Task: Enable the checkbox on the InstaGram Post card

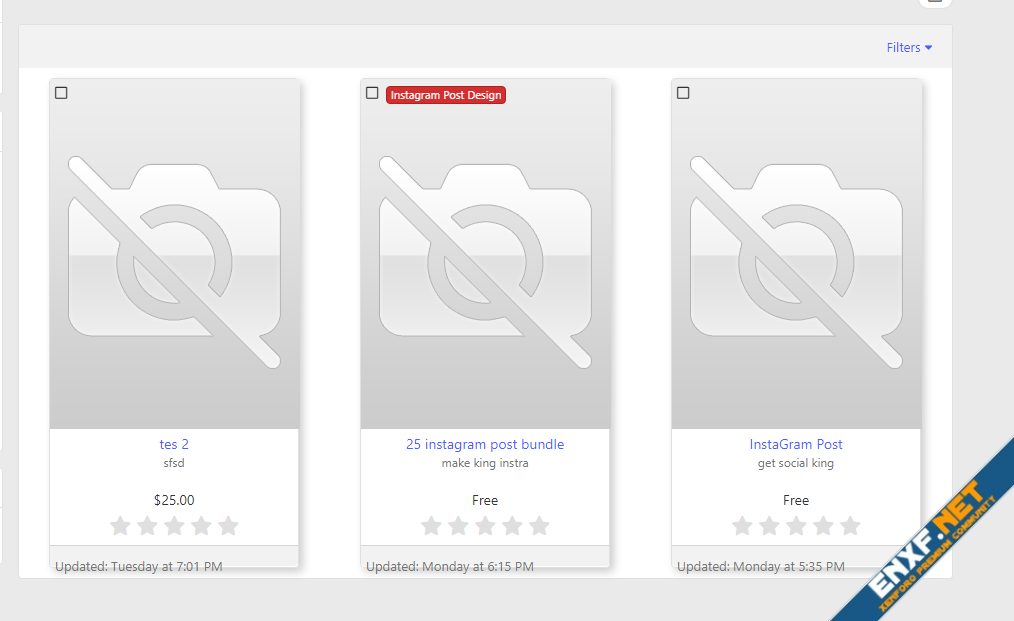Action: pos(683,93)
